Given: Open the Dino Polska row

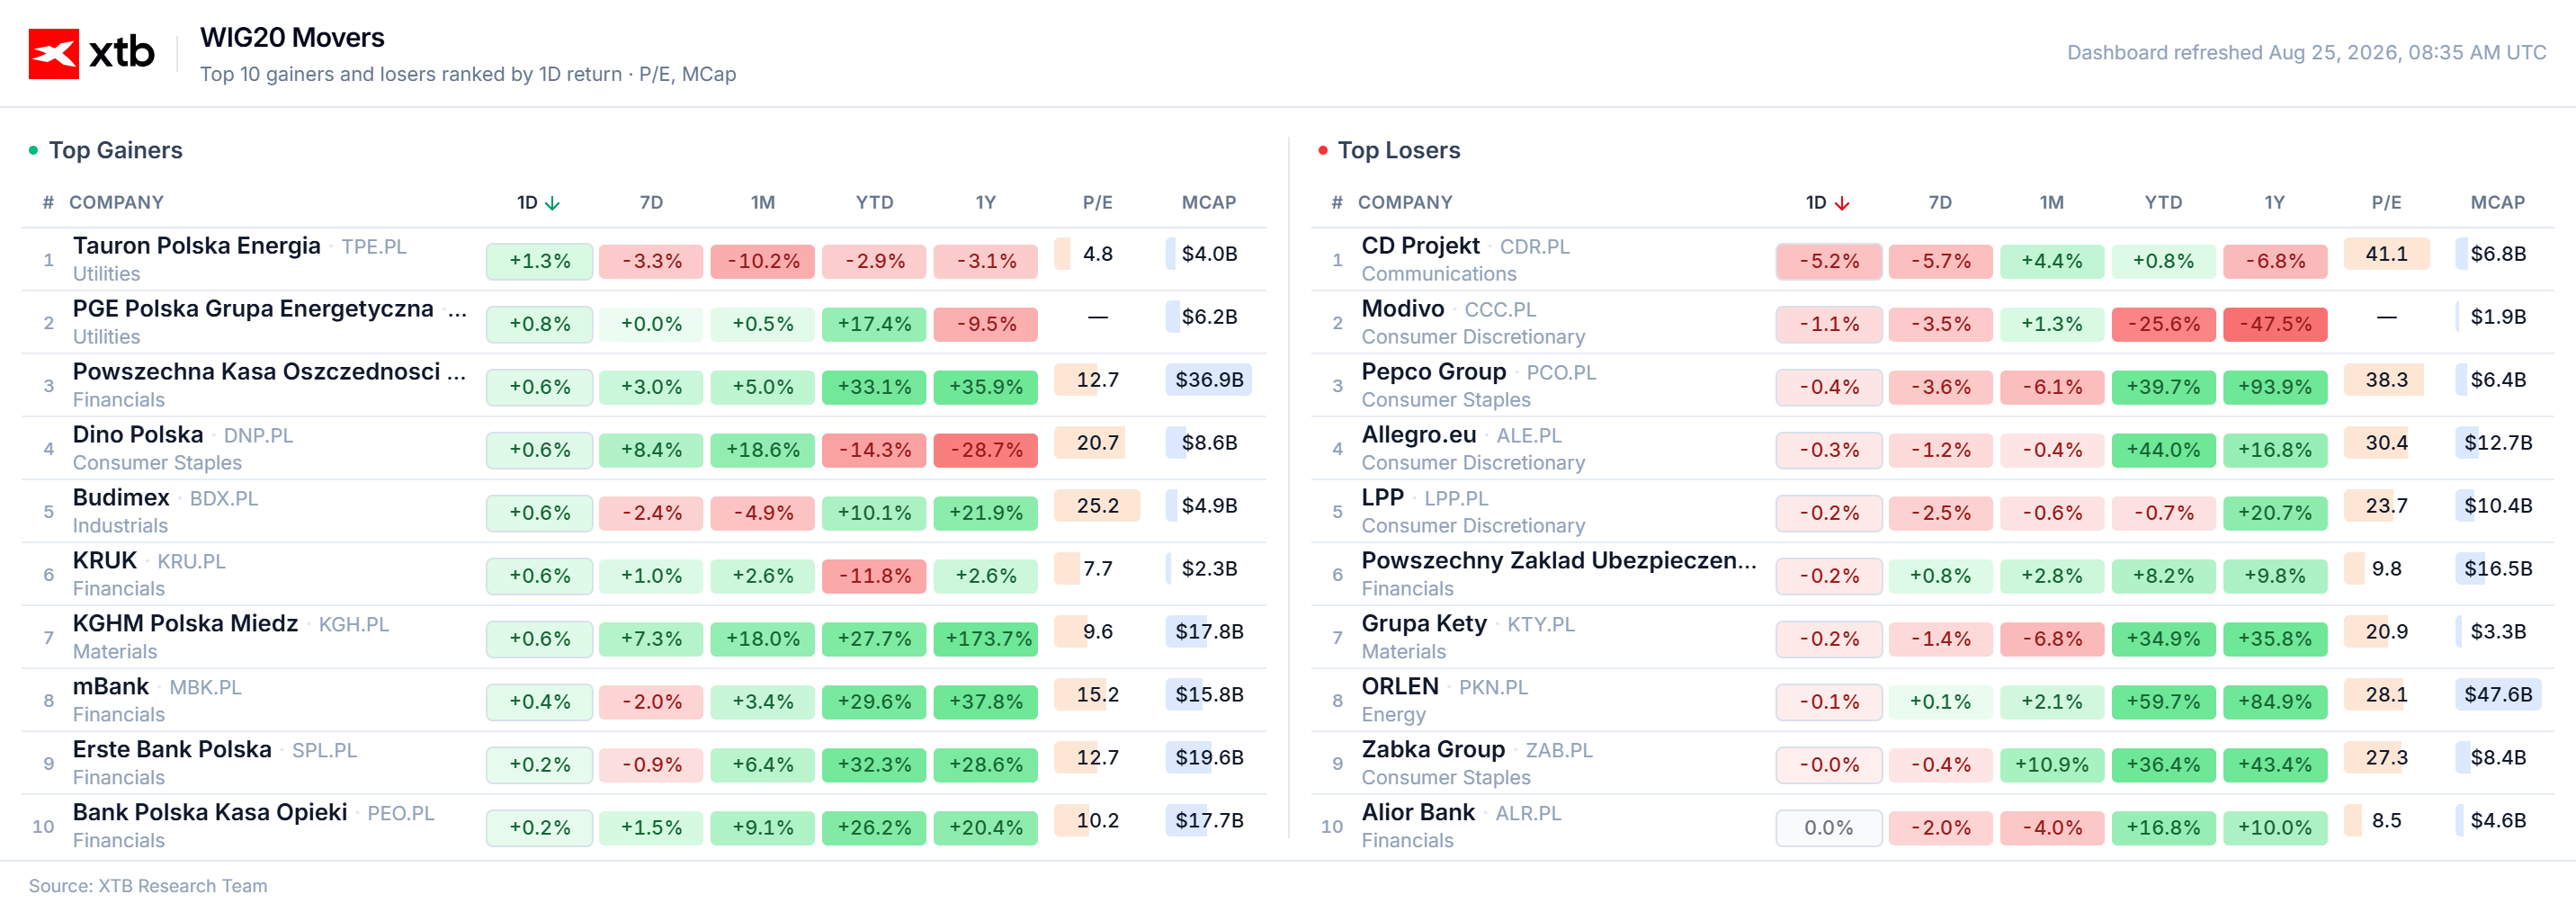Looking at the screenshot, I should pos(644,448).
